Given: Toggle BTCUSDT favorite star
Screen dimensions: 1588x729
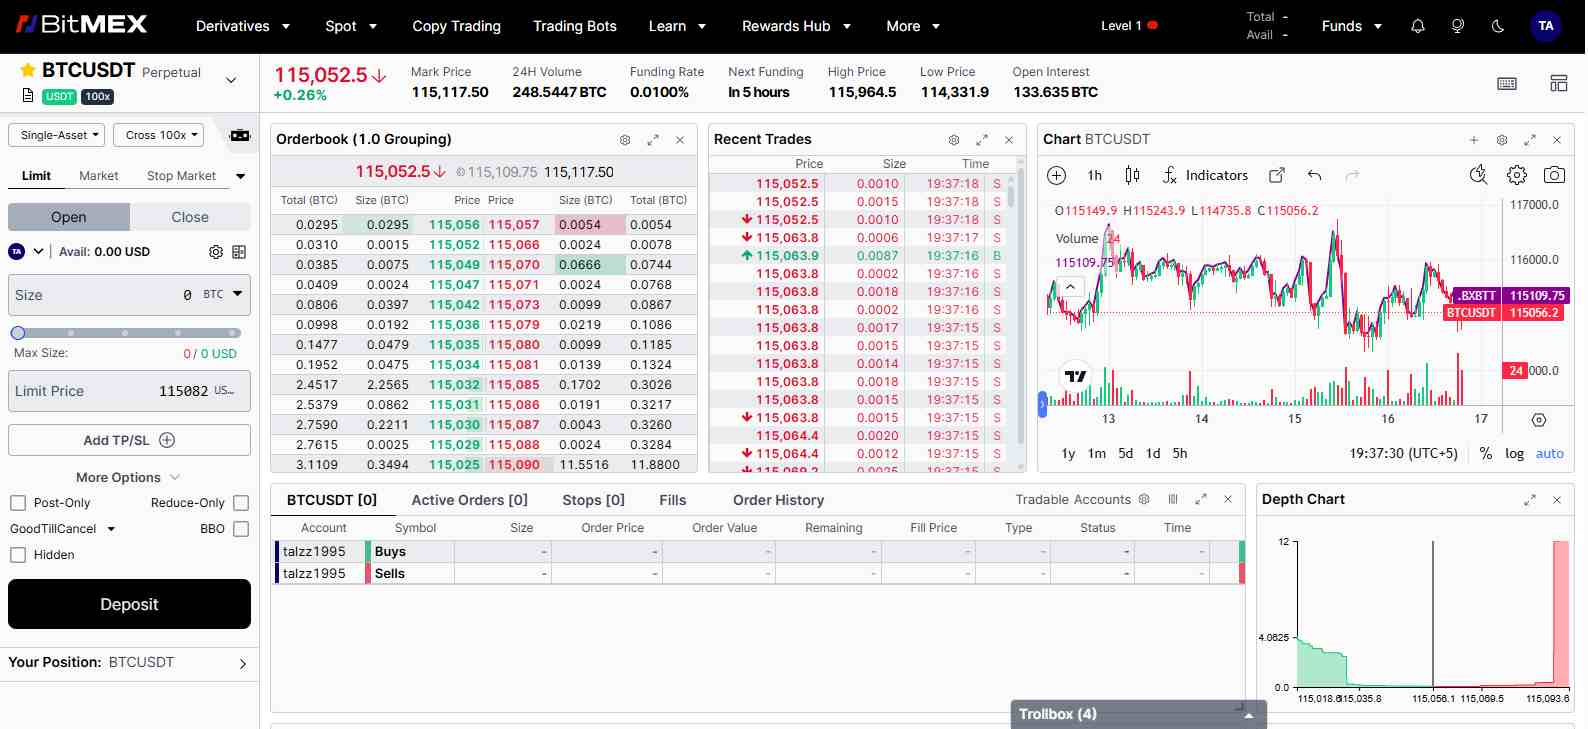Looking at the screenshot, I should click(x=28, y=70).
